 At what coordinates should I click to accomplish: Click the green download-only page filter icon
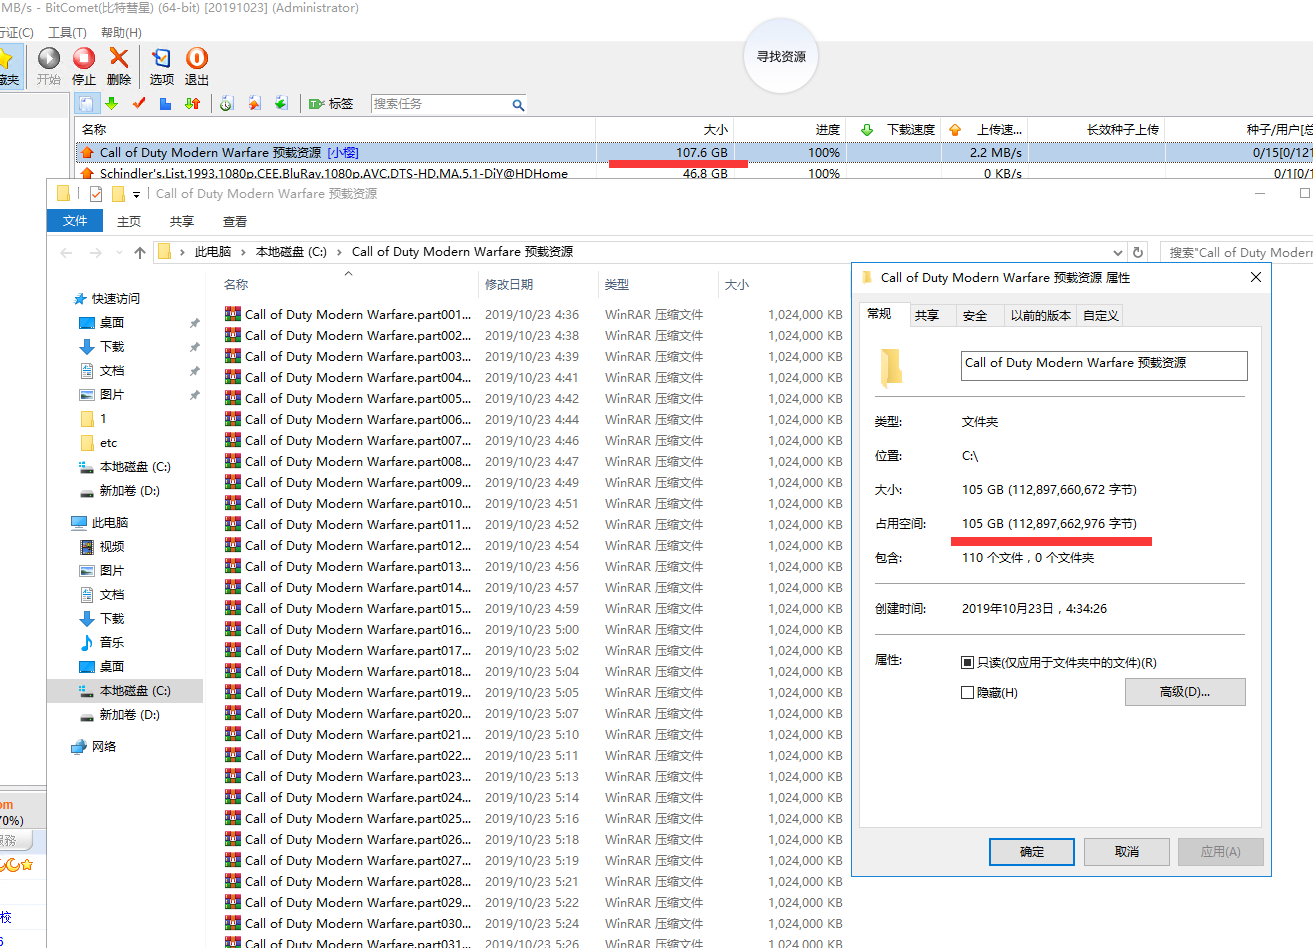pos(281,104)
